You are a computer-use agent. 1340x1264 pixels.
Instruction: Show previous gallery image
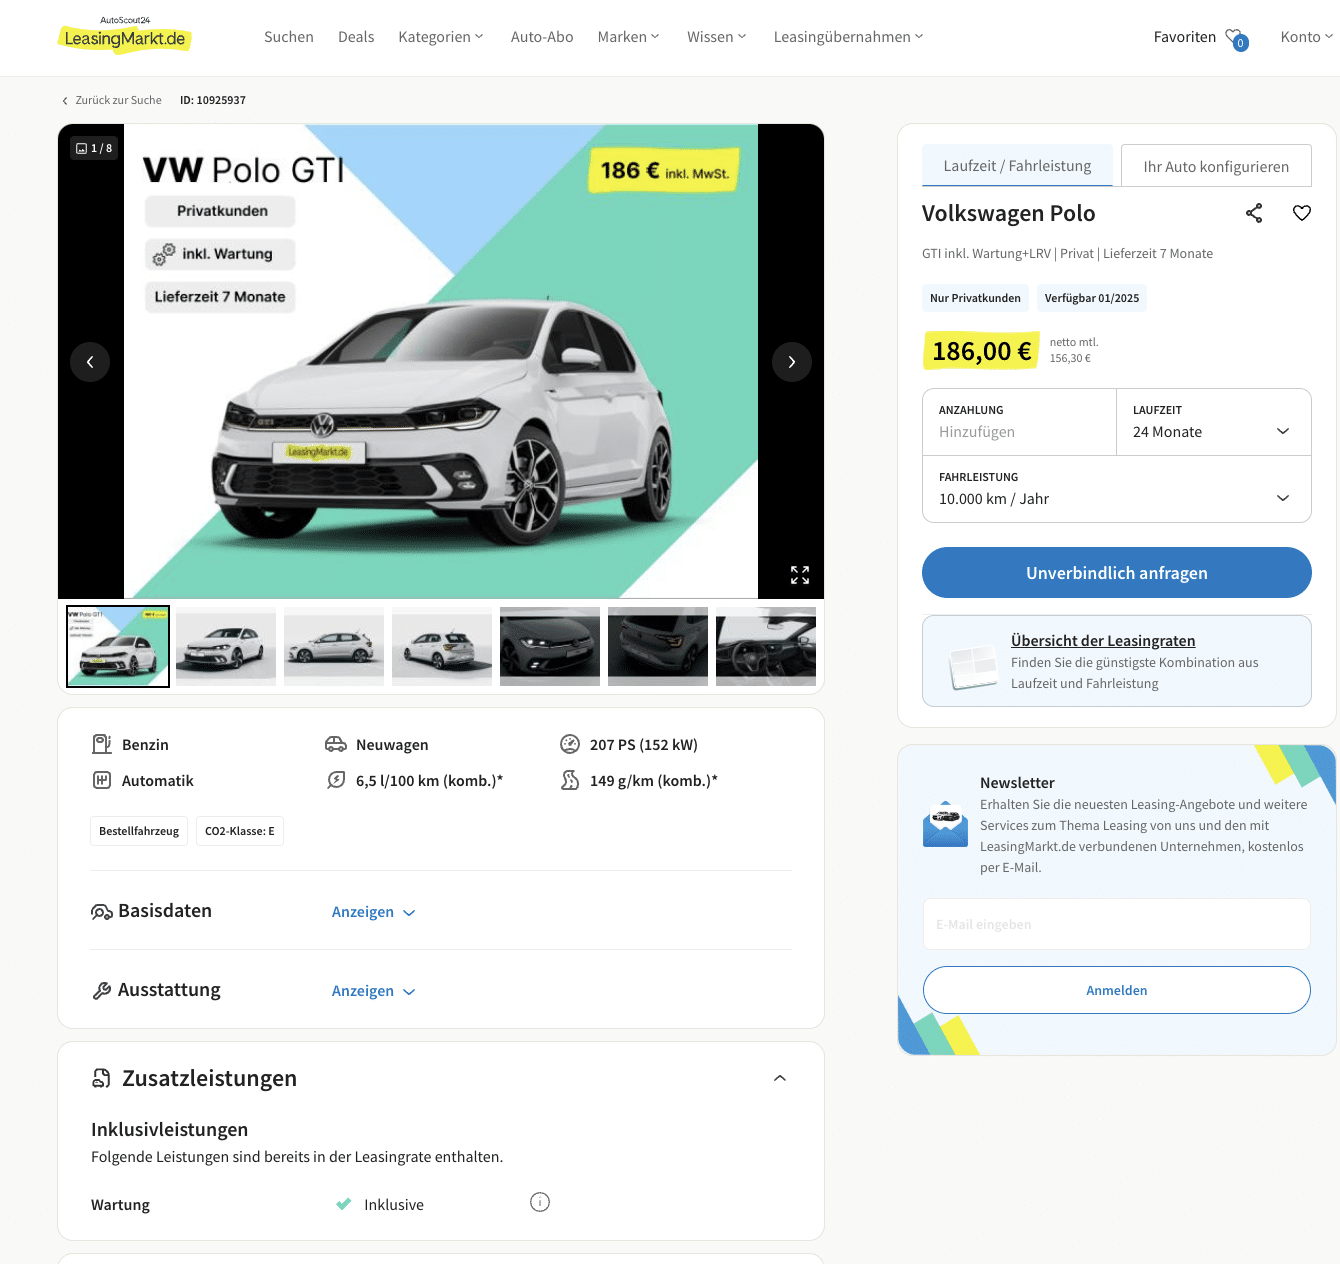coord(90,362)
